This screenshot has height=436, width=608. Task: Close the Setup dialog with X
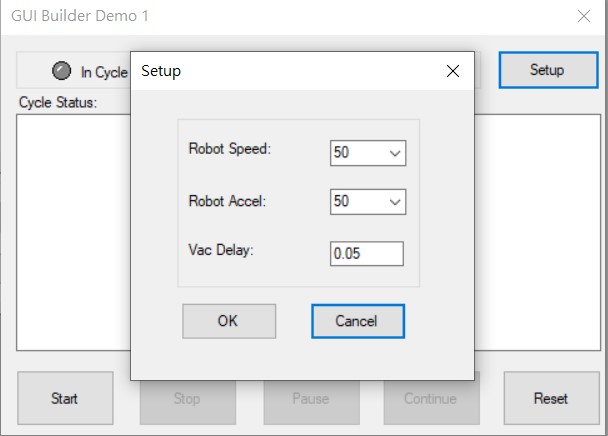point(453,71)
